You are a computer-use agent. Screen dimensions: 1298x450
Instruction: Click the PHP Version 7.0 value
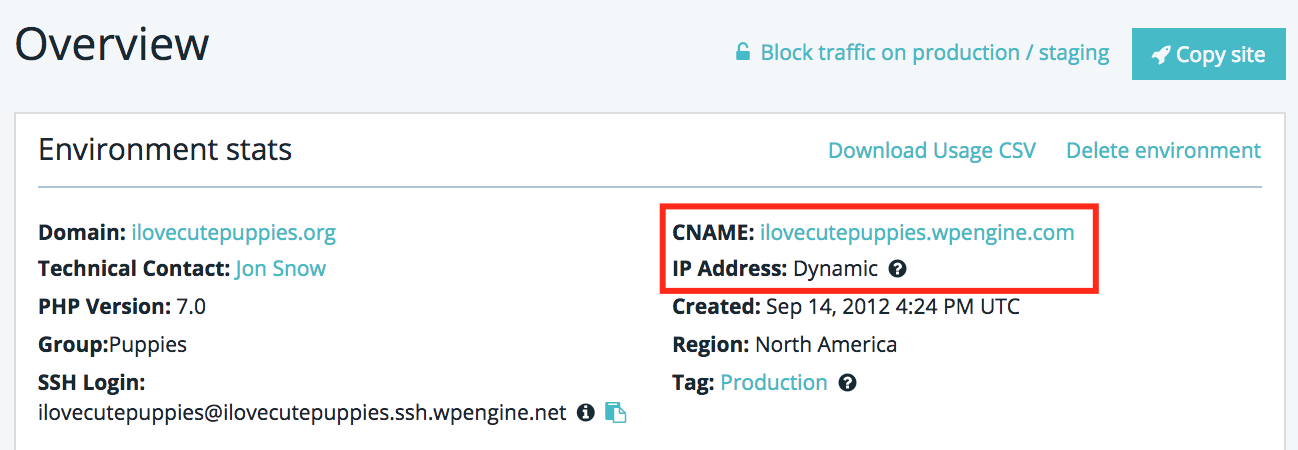pyautogui.click(x=190, y=306)
